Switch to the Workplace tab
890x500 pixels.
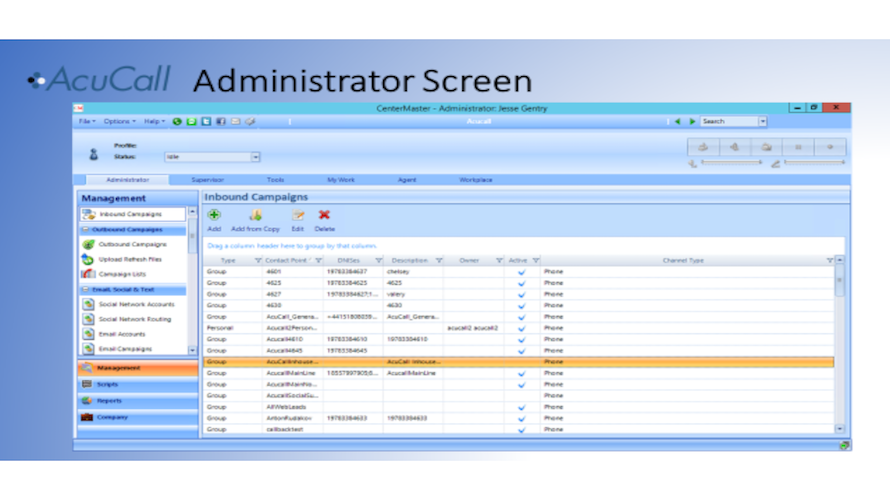pyautogui.click(x=476, y=180)
